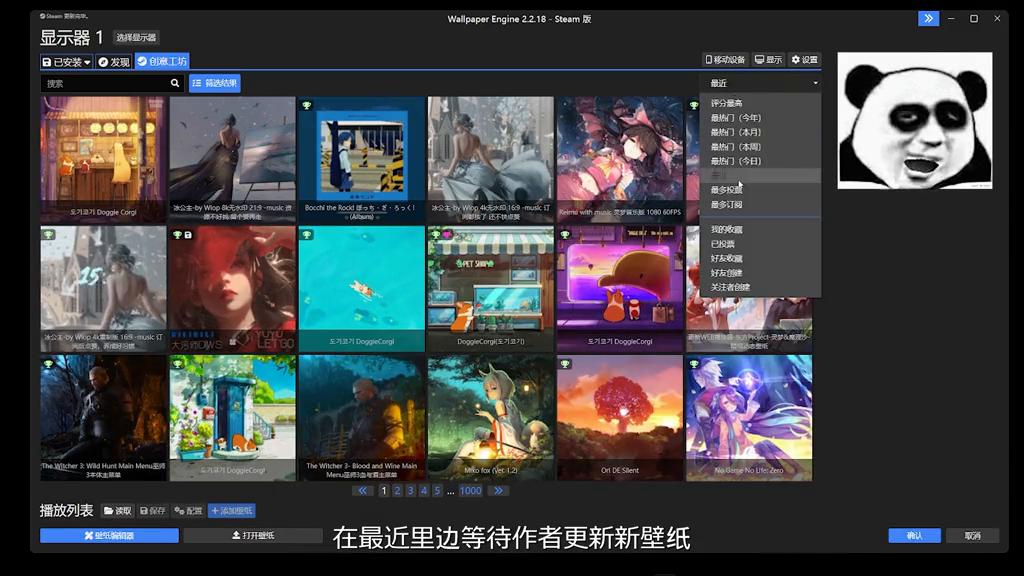Click the 取消 cancel button

972,536
